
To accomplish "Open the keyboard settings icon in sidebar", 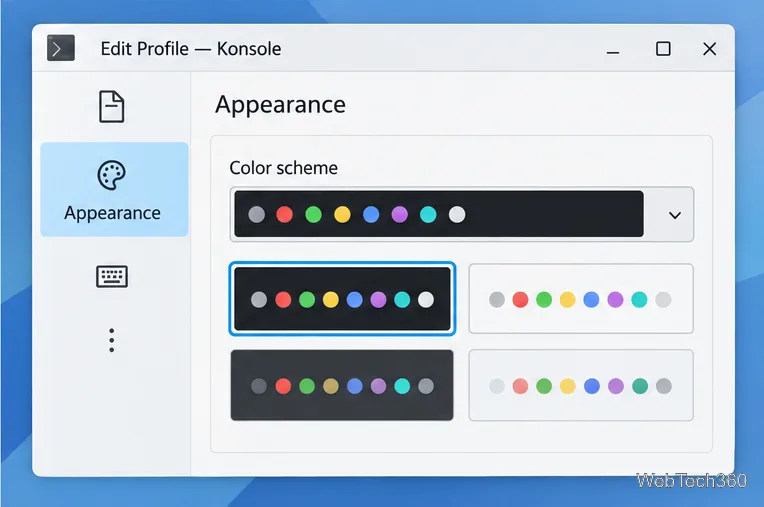I will coord(112,276).
